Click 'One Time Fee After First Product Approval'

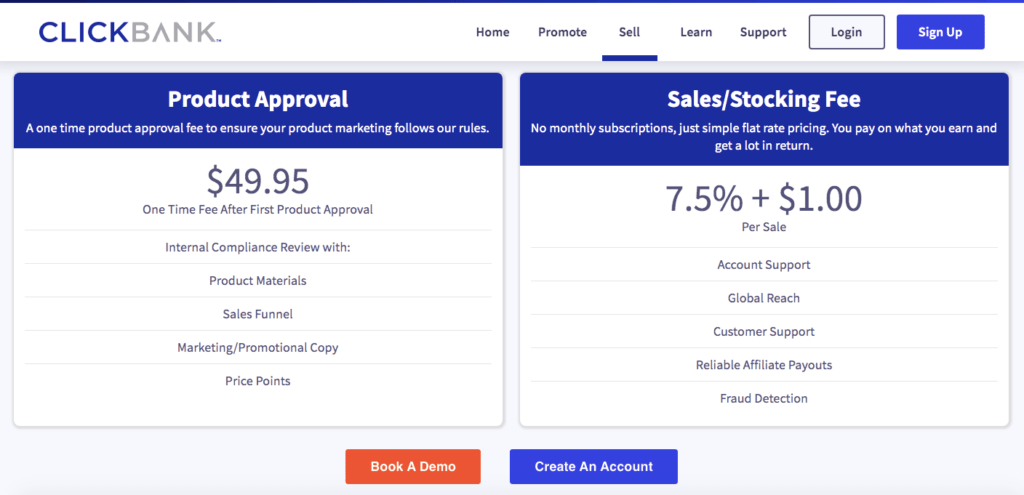click(x=258, y=210)
